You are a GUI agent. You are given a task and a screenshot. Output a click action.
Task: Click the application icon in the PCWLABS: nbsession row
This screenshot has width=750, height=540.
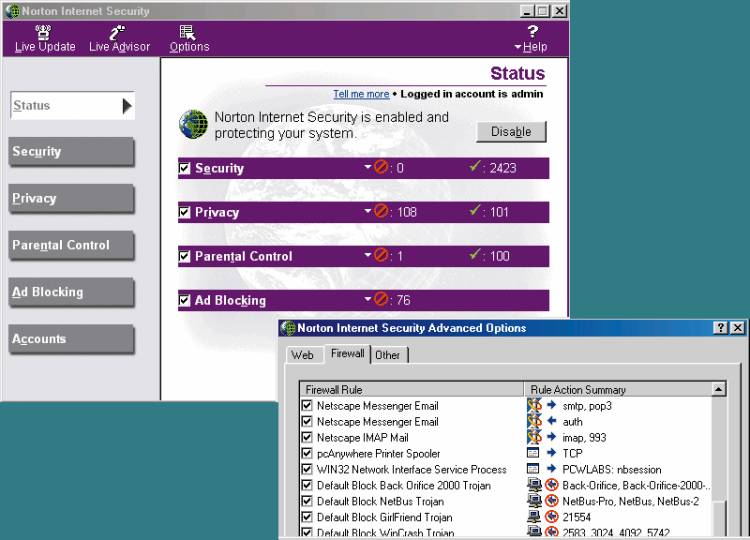pos(533,468)
